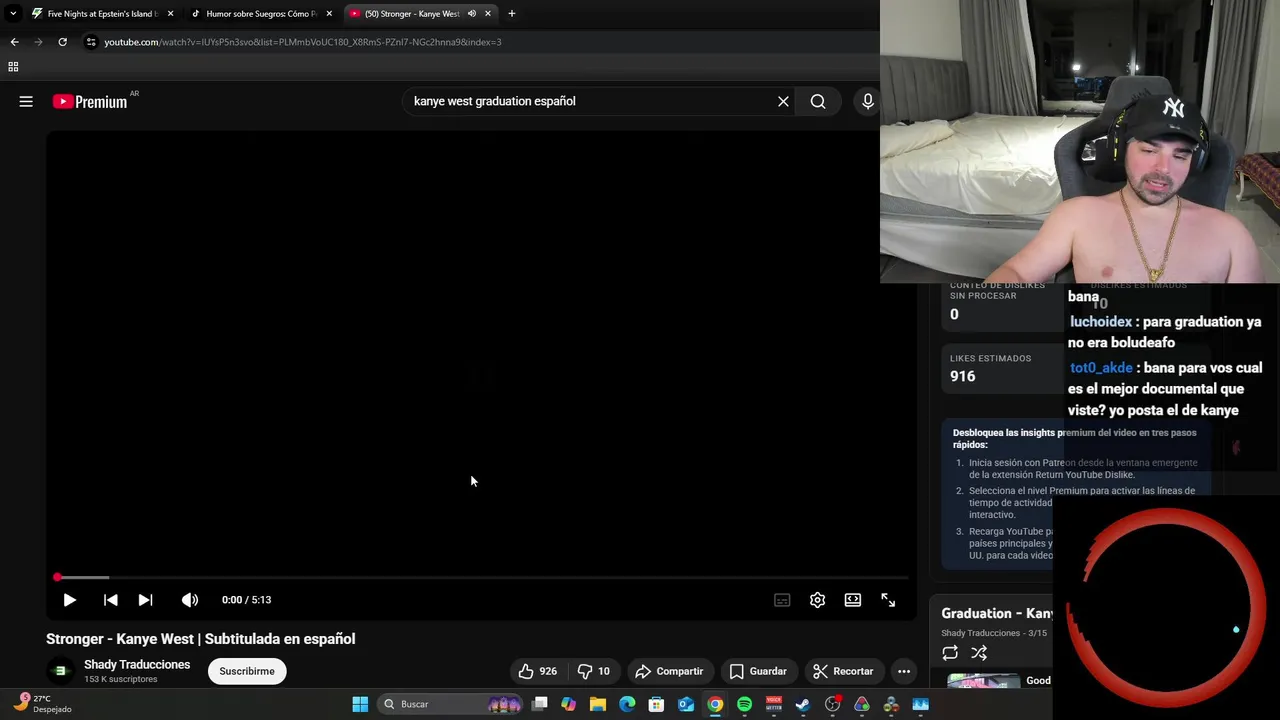Toggle playlist loop repeat
1280x720 pixels.
pos(950,653)
